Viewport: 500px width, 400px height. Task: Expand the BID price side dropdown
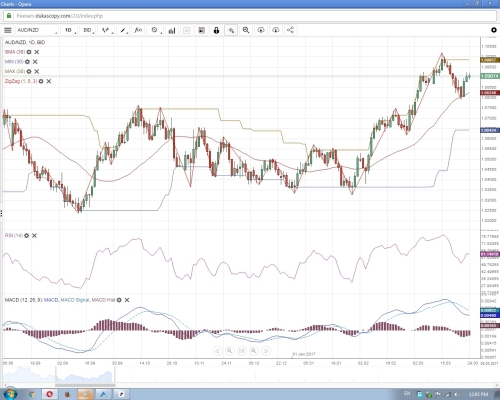(x=89, y=30)
